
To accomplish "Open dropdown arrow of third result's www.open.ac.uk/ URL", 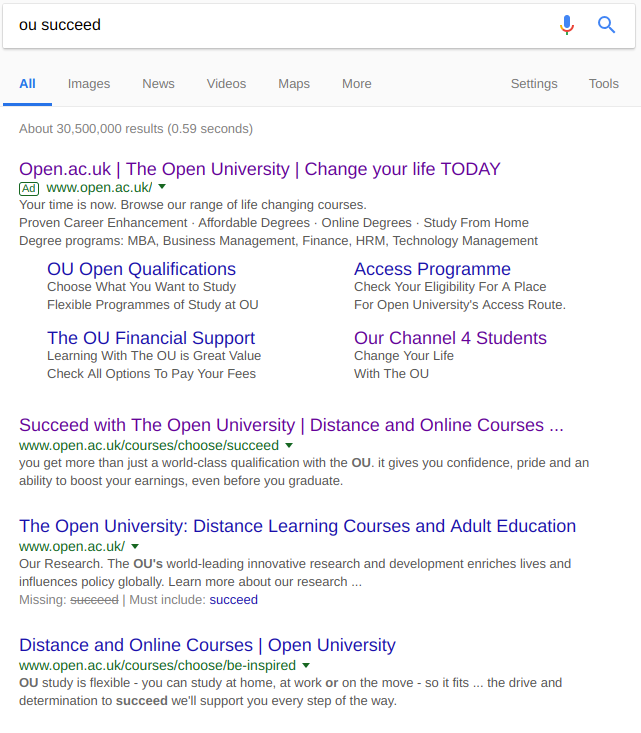I will pyautogui.click(x=135, y=546).
